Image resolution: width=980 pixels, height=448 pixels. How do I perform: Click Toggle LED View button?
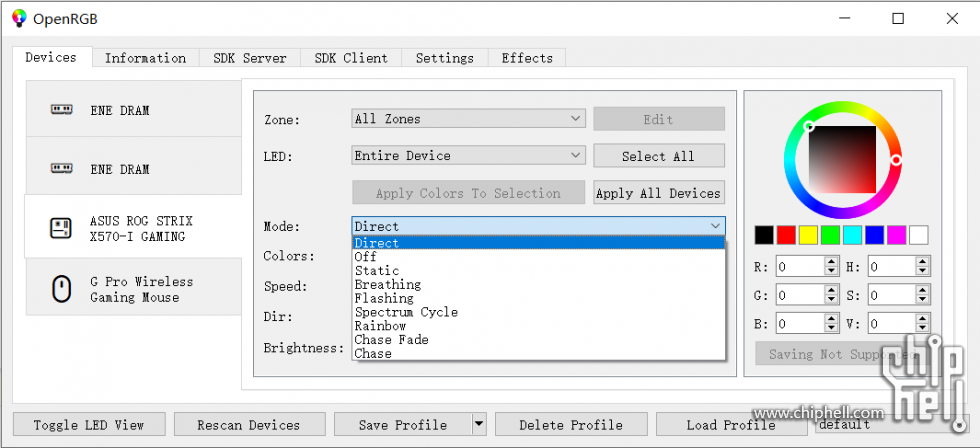(89, 425)
